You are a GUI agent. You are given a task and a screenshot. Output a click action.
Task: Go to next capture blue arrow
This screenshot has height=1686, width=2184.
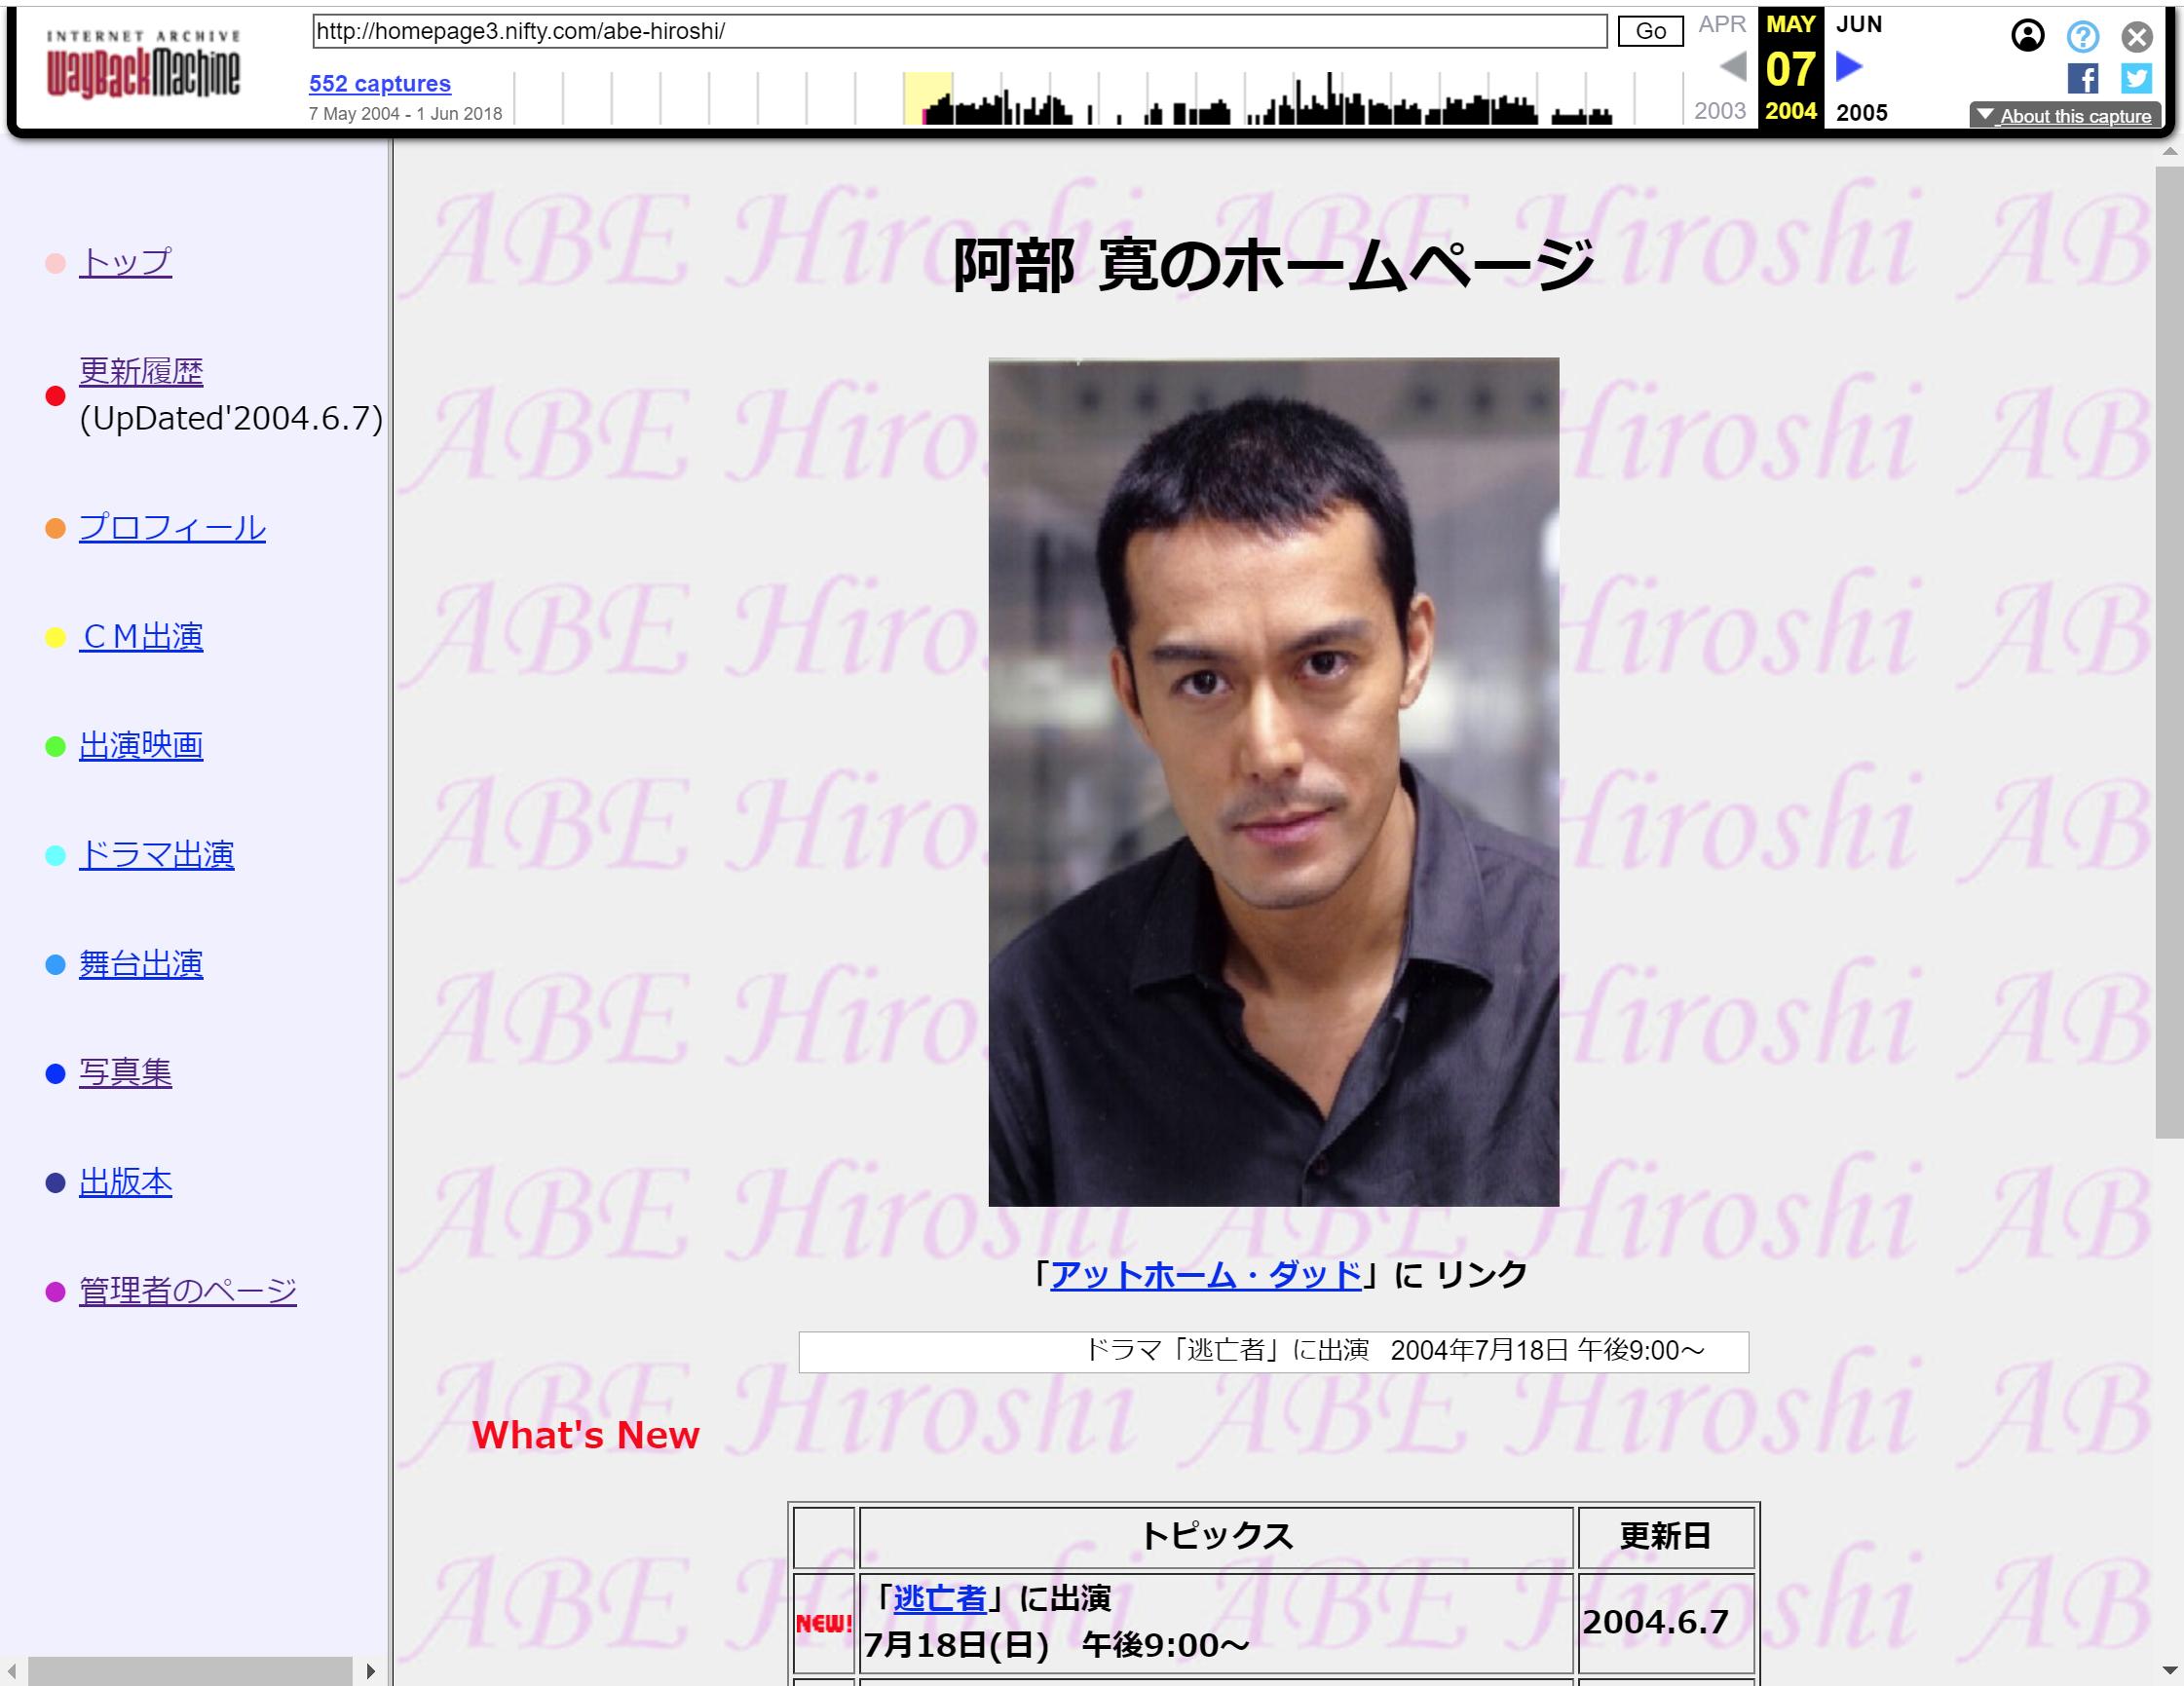coord(1849,67)
